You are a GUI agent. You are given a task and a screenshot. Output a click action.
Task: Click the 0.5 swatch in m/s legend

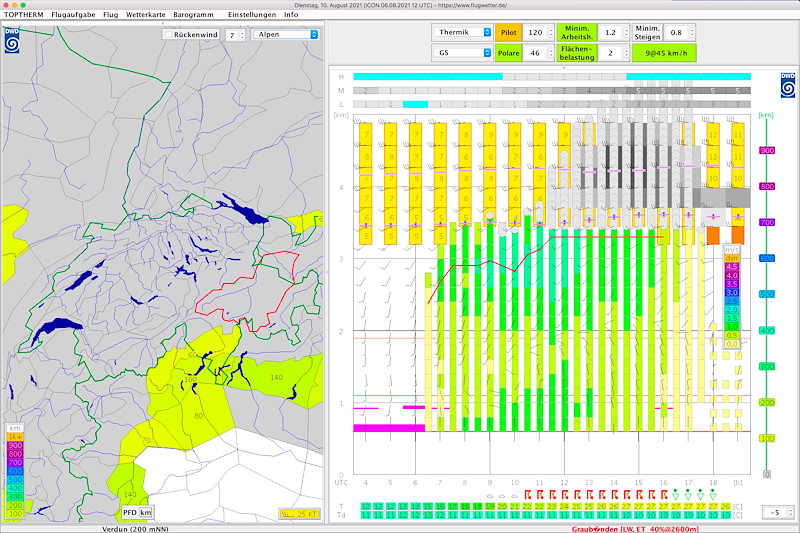(732, 336)
